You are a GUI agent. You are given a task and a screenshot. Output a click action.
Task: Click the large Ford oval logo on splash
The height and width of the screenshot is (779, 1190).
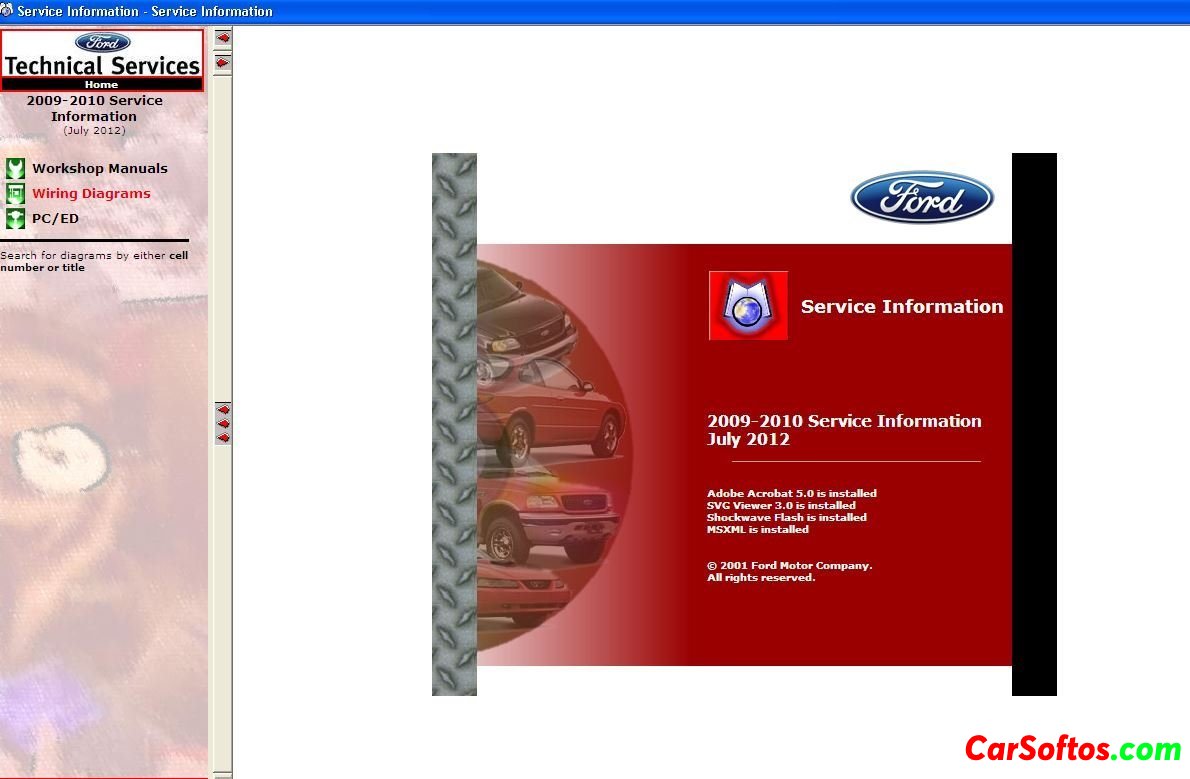click(x=921, y=197)
